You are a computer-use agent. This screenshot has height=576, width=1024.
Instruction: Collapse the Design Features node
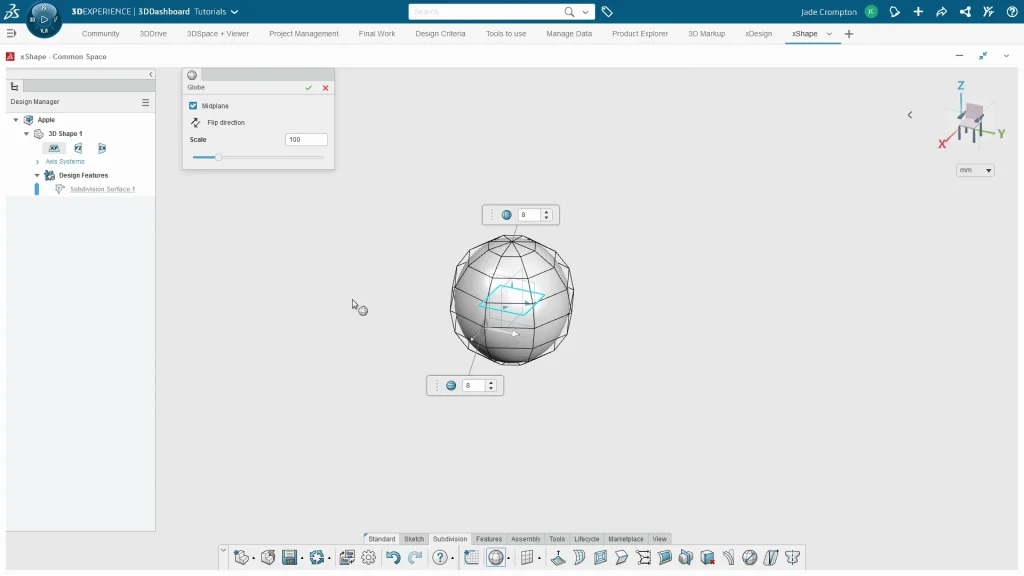tap(37, 176)
